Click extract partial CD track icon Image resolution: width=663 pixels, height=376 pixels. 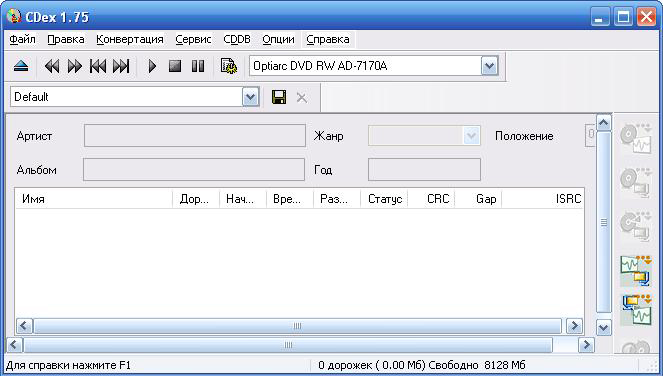636,226
